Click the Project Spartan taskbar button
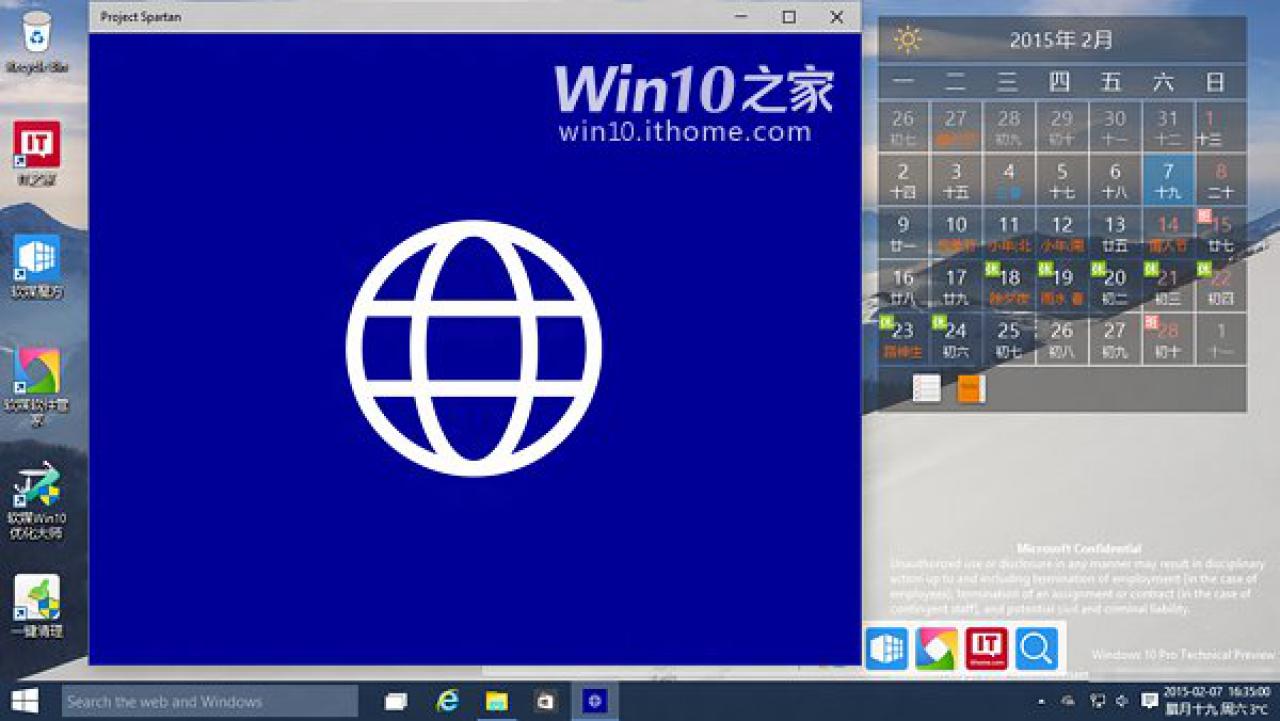The width and height of the screenshot is (1280, 721). pyautogui.click(x=595, y=701)
